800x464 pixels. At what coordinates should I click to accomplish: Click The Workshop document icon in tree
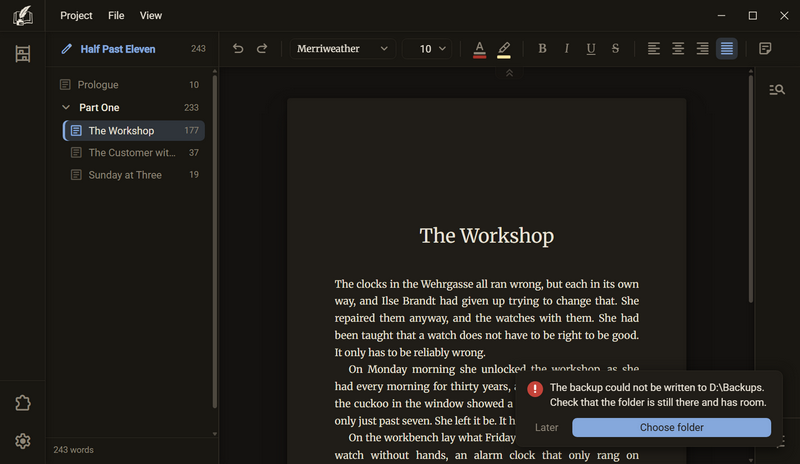76,131
